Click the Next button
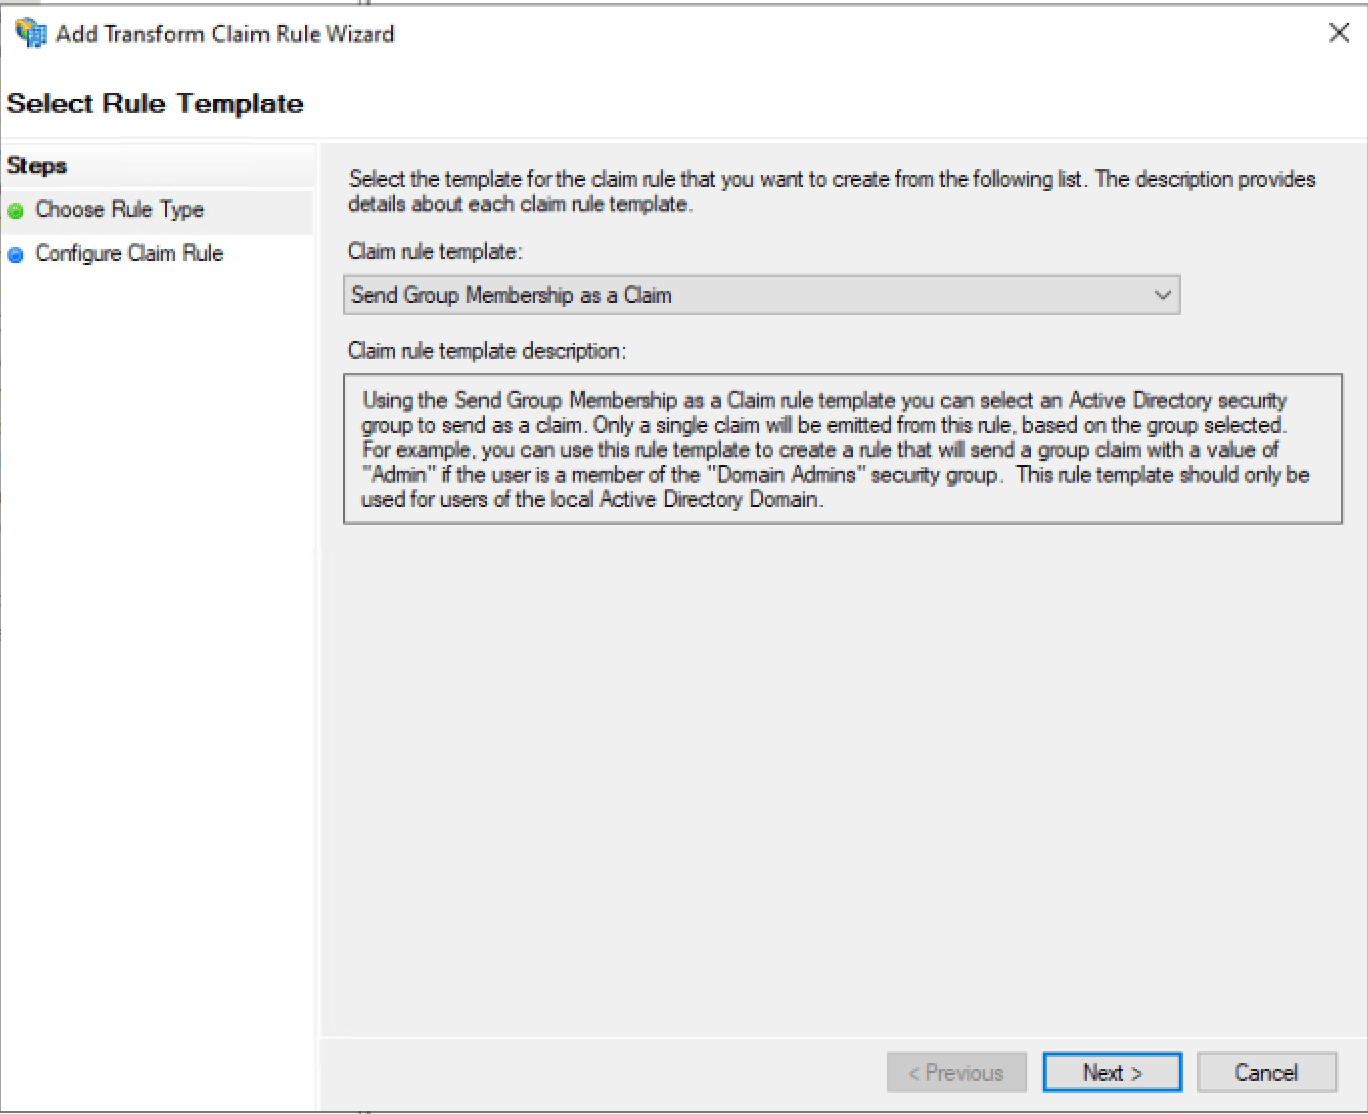The width and height of the screenshot is (1368, 1114). (1111, 1071)
